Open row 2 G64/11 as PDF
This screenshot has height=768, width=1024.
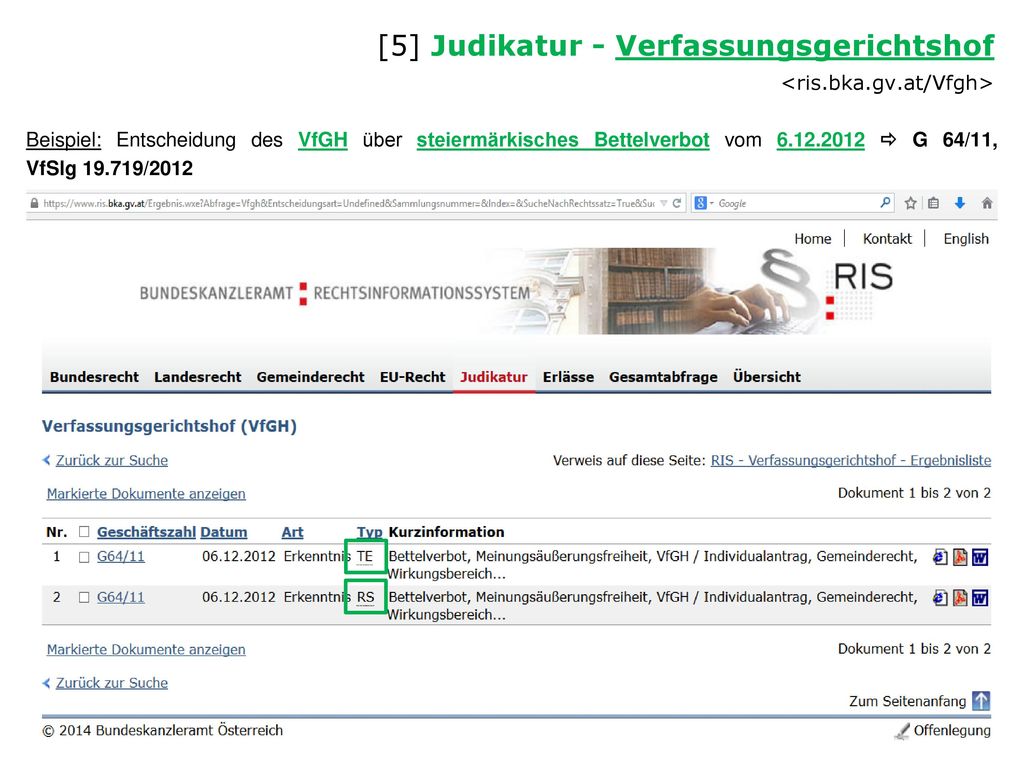click(x=960, y=598)
